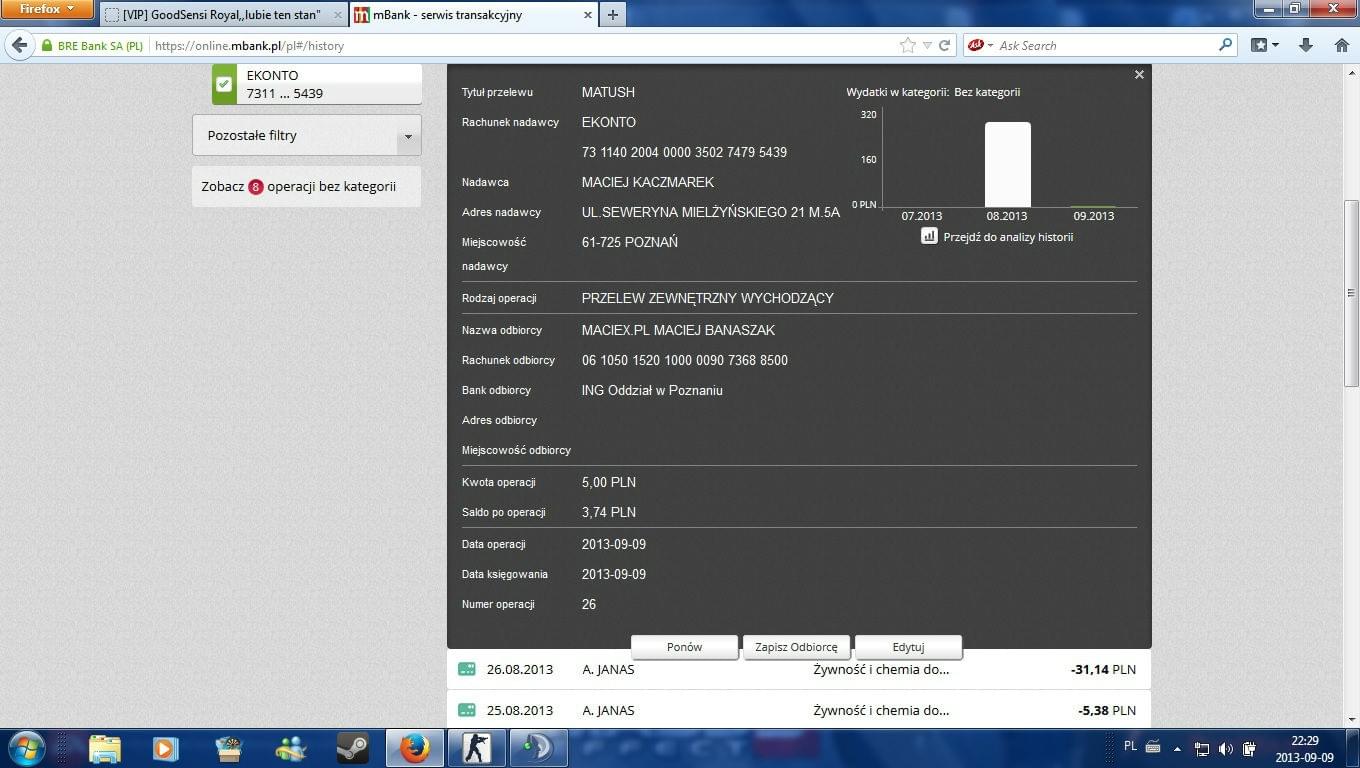Click the recipient name MACIEX.PL MACIEJ BANASZAK
The height and width of the screenshot is (768, 1360).
(678, 330)
